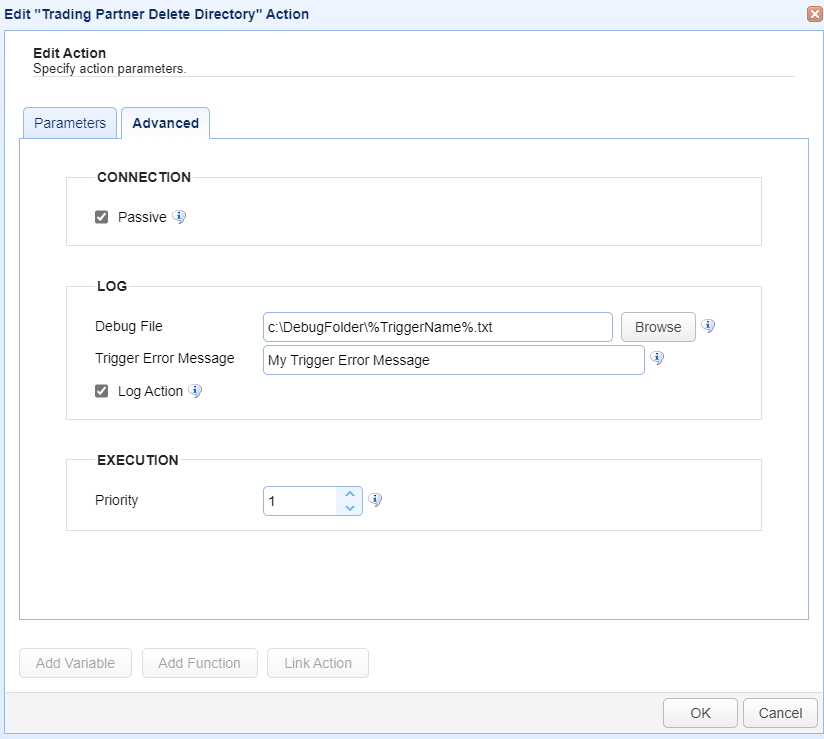The width and height of the screenshot is (824, 739).
Task: Decrease Priority using the down arrow
Action: tap(349, 508)
